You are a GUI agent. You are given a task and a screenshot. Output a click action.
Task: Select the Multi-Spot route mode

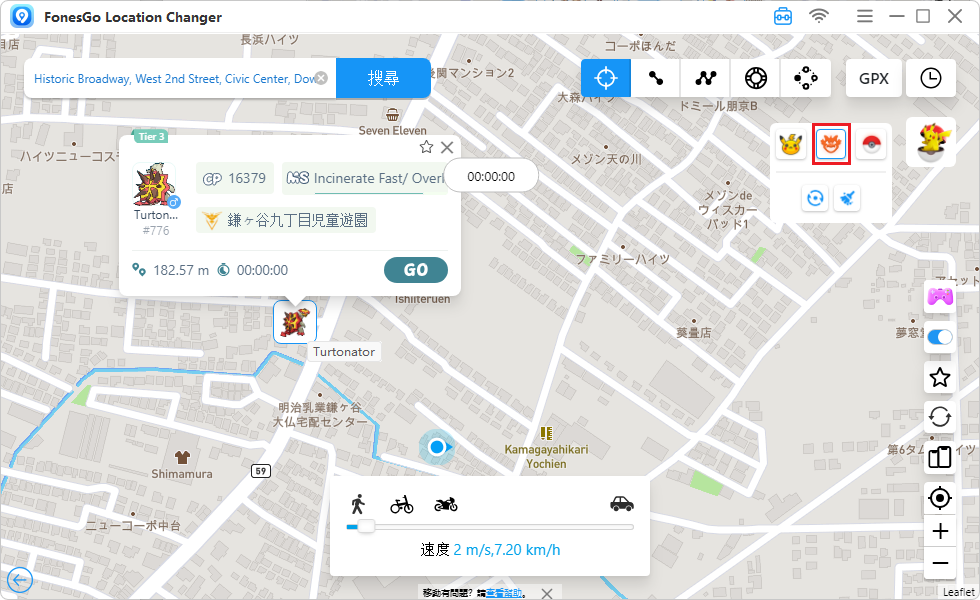[706, 78]
